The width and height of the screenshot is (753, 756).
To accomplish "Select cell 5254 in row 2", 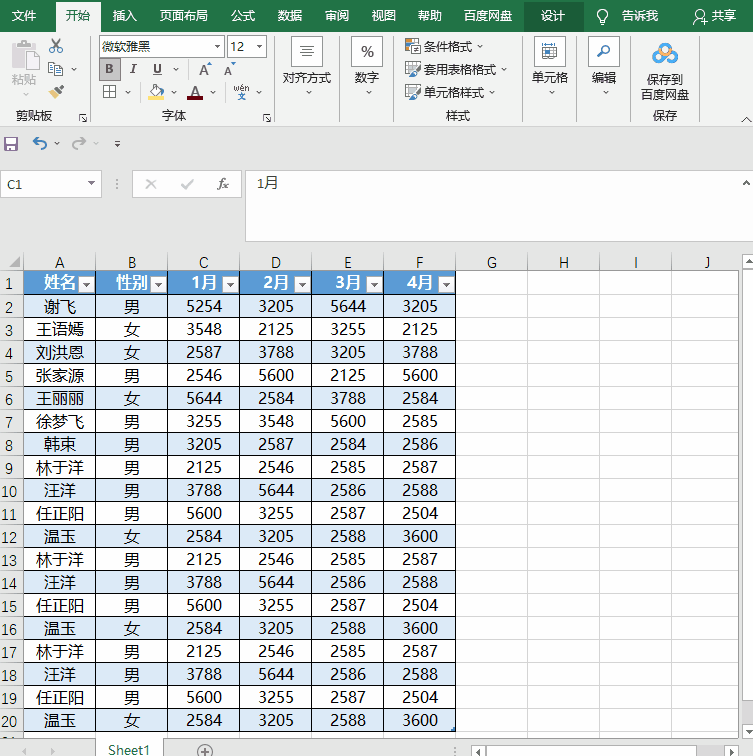I will click(x=204, y=306).
